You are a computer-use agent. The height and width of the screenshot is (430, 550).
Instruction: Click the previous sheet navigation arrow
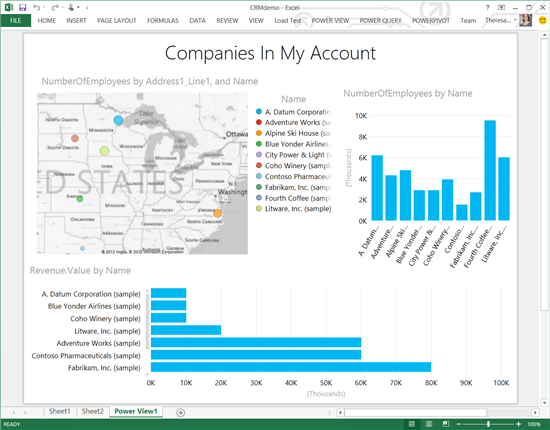pos(14,412)
